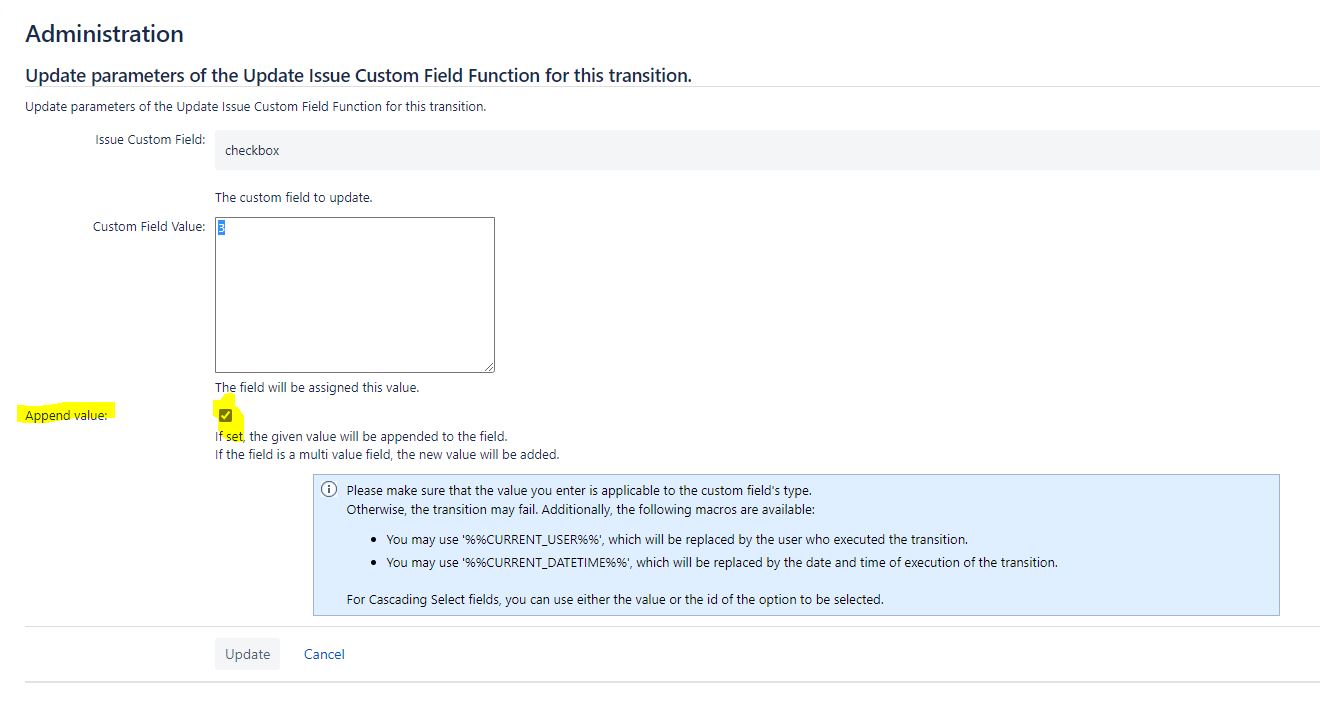The height and width of the screenshot is (713, 1320).
Task: Click the 'Custom Field Value:' label
Action: pos(149,226)
